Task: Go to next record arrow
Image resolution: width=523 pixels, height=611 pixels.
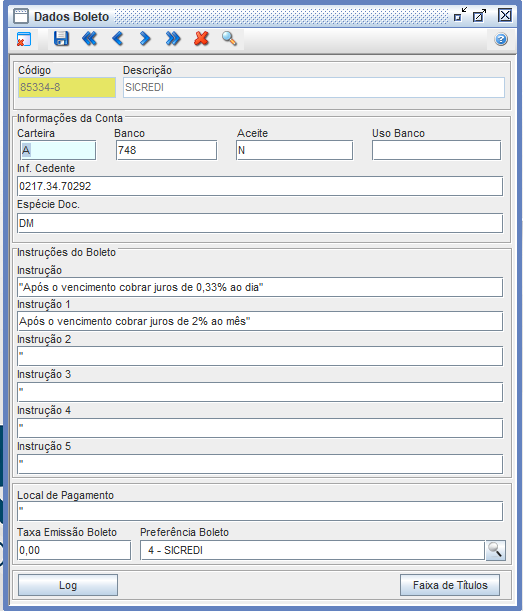Action: (145, 39)
